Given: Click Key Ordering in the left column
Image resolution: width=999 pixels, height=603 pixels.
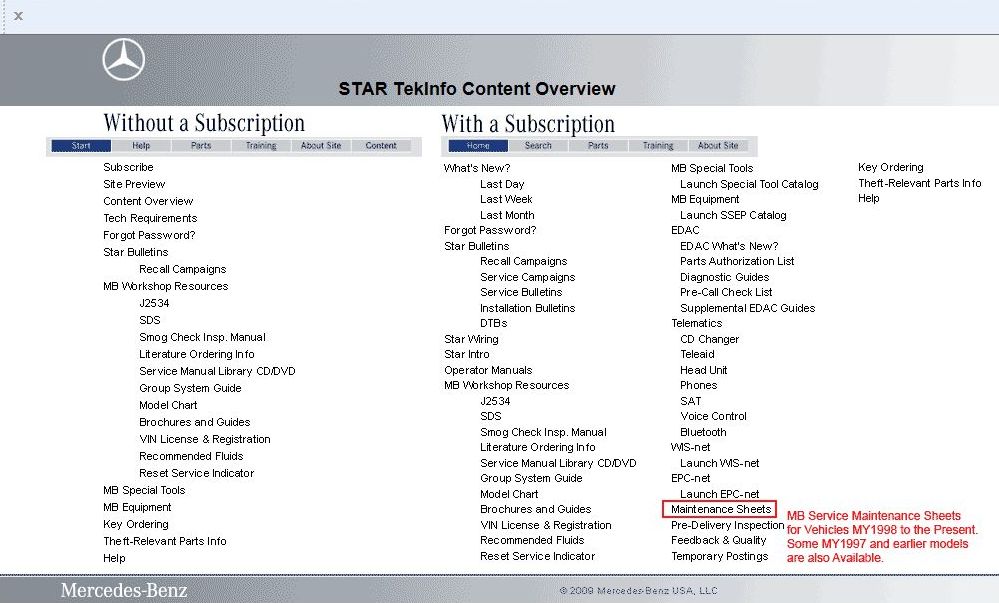Looking at the screenshot, I should [x=136, y=524].
